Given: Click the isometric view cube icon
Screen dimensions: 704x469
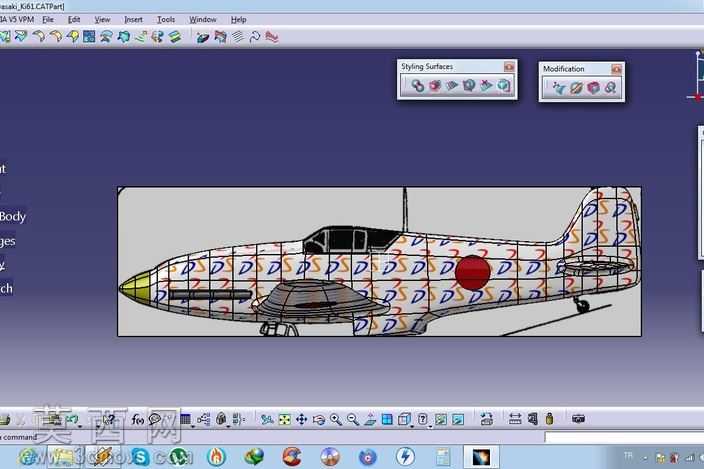Looking at the screenshot, I should click(404, 420).
